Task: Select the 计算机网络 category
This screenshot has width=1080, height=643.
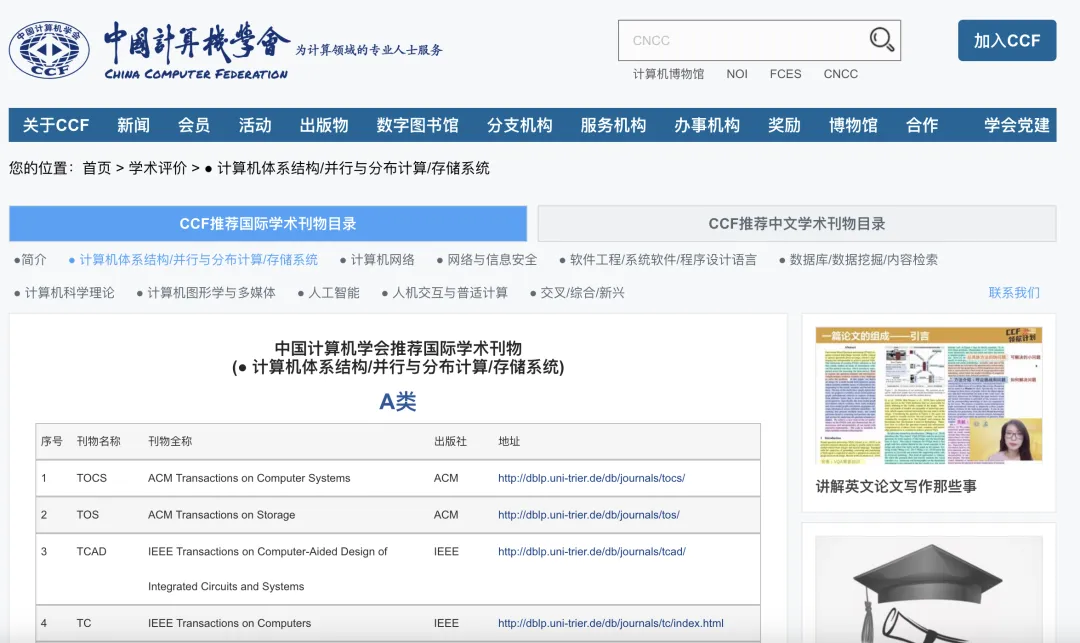Action: 382,260
